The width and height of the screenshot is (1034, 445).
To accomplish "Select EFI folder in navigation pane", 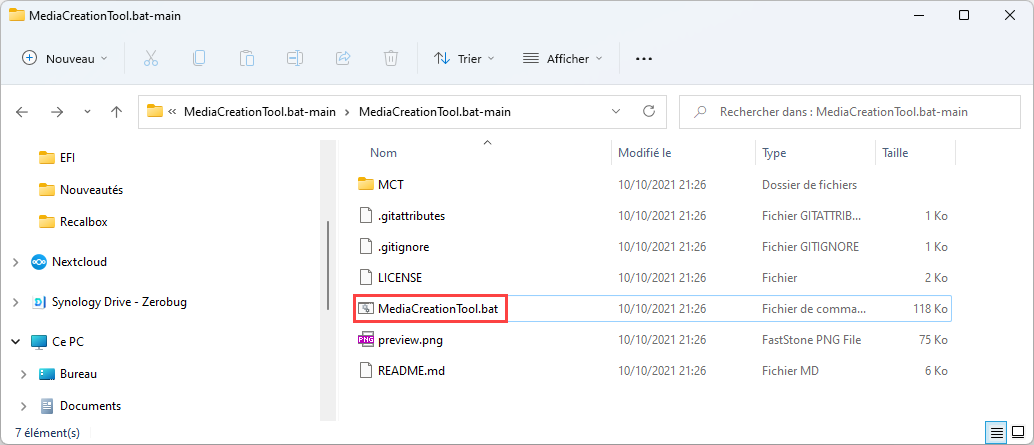I will 67,158.
